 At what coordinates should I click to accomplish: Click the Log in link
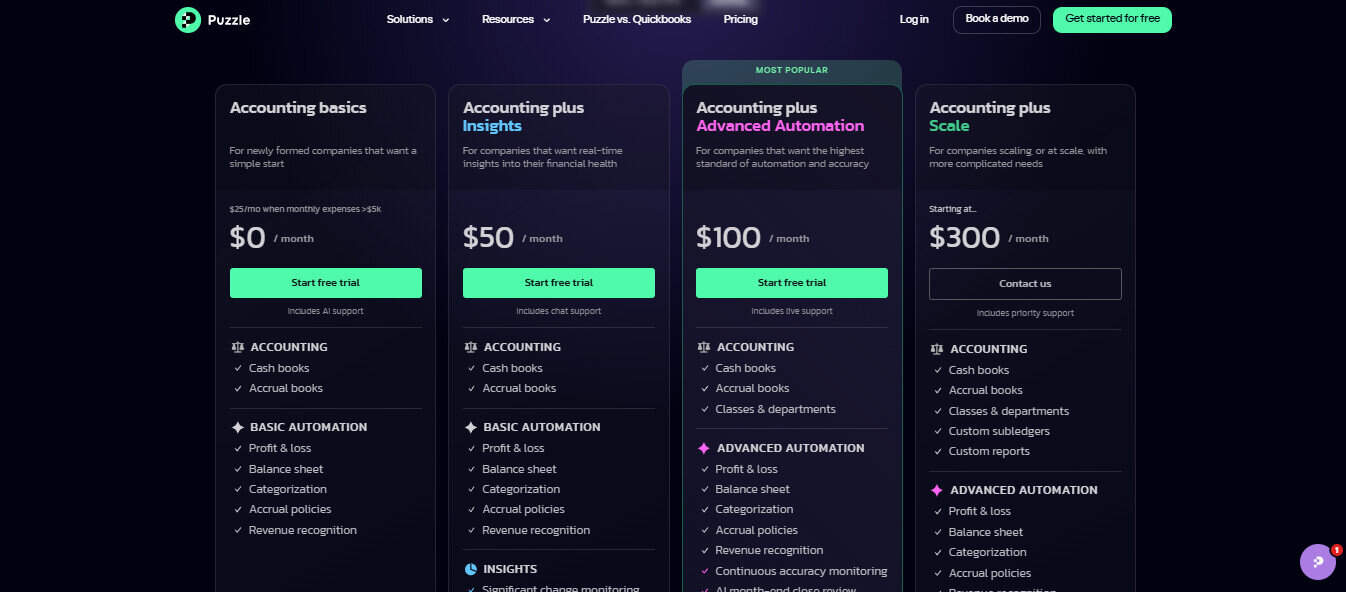[x=914, y=19]
